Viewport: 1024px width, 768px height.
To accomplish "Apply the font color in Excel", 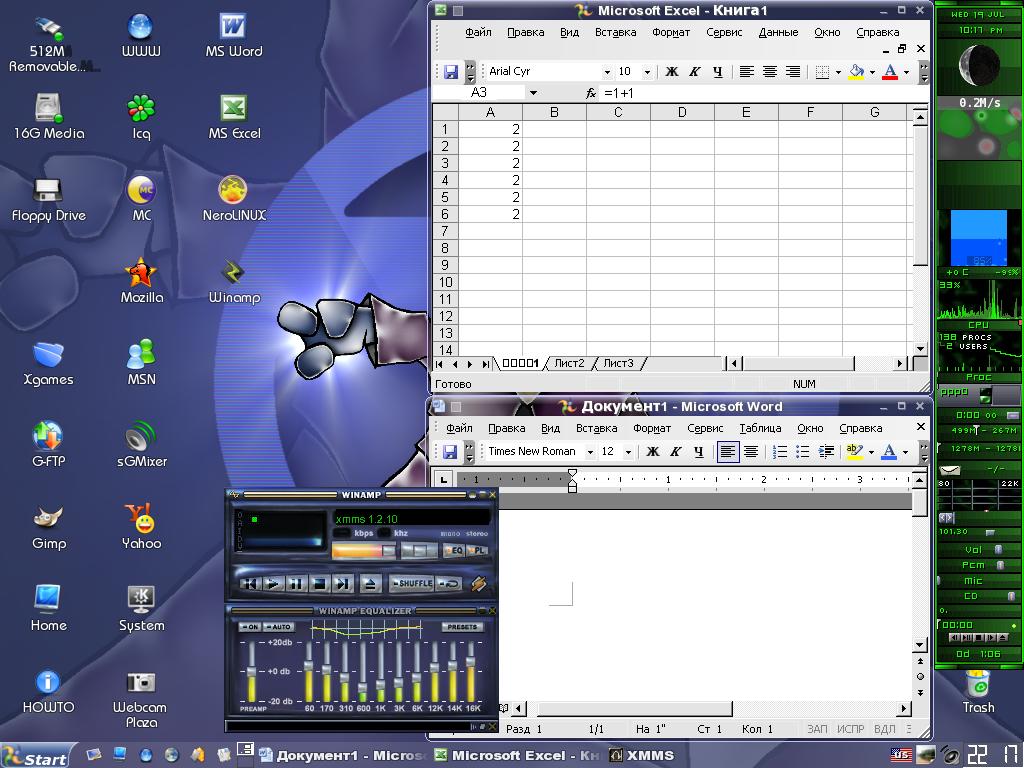I will (x=889, y=72).
